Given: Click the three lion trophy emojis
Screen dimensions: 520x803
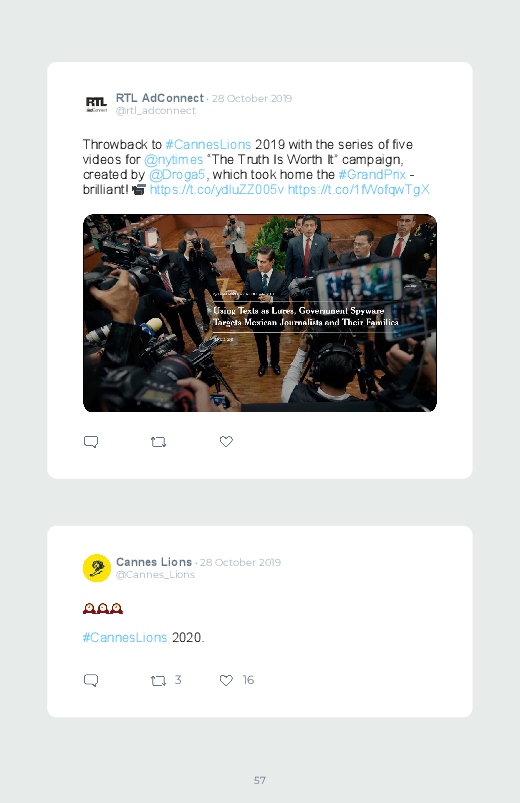Looking at the screenshot, I should 103,608.
